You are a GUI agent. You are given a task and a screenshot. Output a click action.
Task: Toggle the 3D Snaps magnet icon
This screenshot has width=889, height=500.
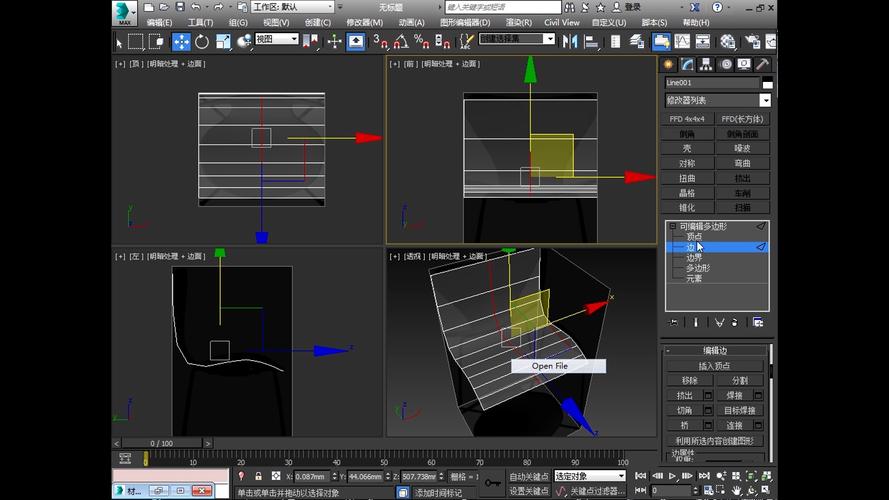point(380,42)
